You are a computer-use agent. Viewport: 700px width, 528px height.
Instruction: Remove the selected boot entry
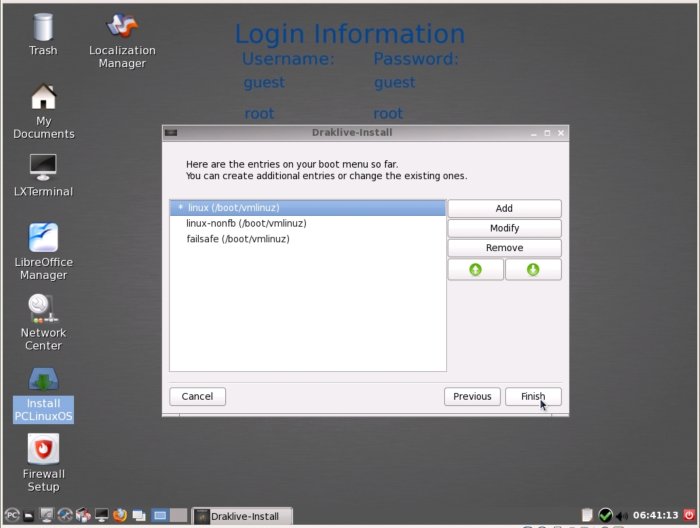504,248
